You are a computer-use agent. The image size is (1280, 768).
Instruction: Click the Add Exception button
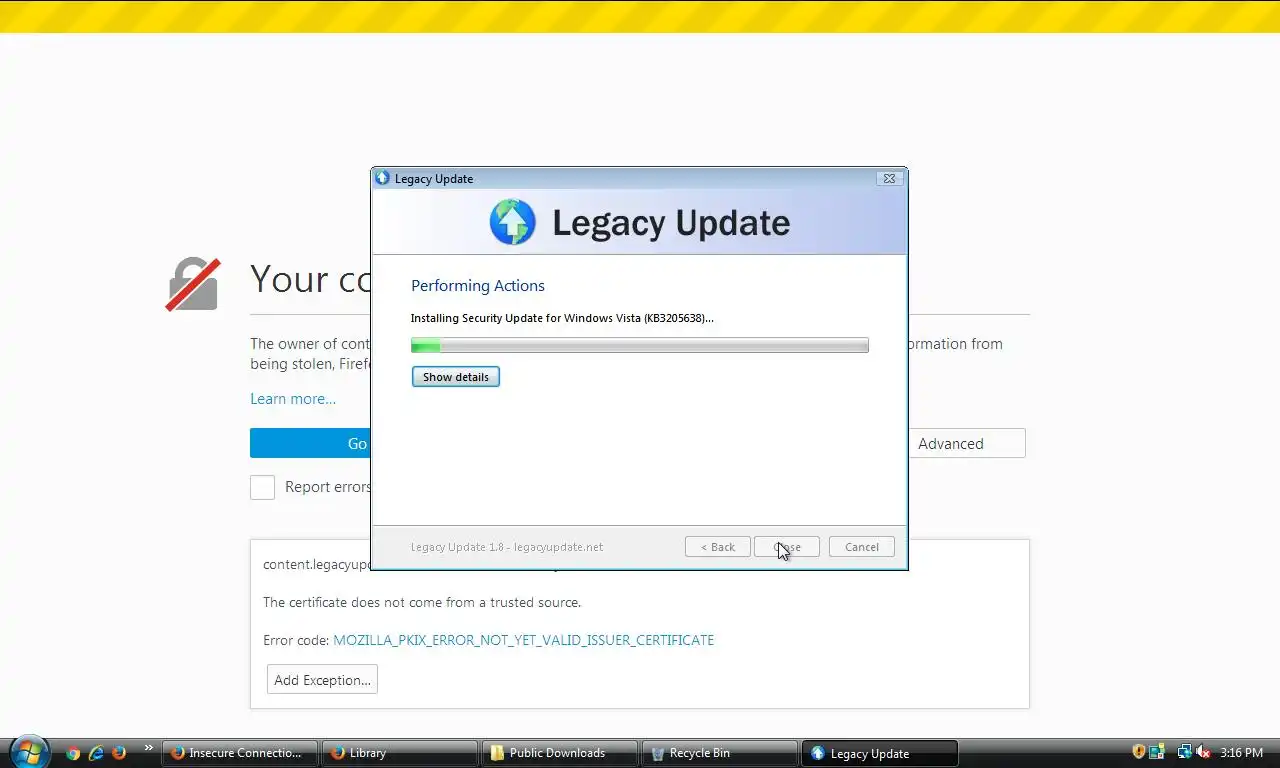pyautogui.click(x=322, y=680)
